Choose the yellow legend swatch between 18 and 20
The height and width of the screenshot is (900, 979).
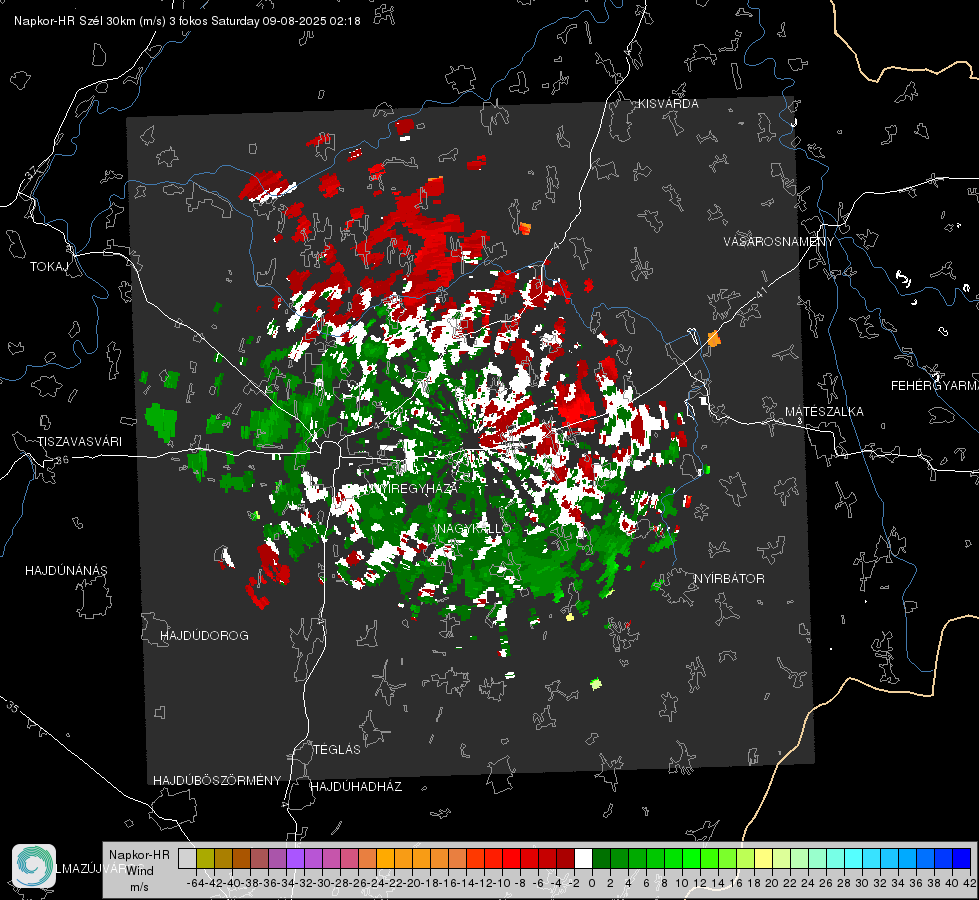click(764, 858)
